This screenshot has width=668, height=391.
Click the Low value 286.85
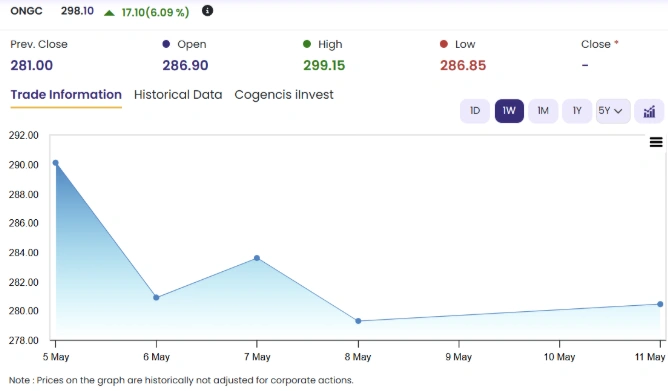(x=463, y=65)
